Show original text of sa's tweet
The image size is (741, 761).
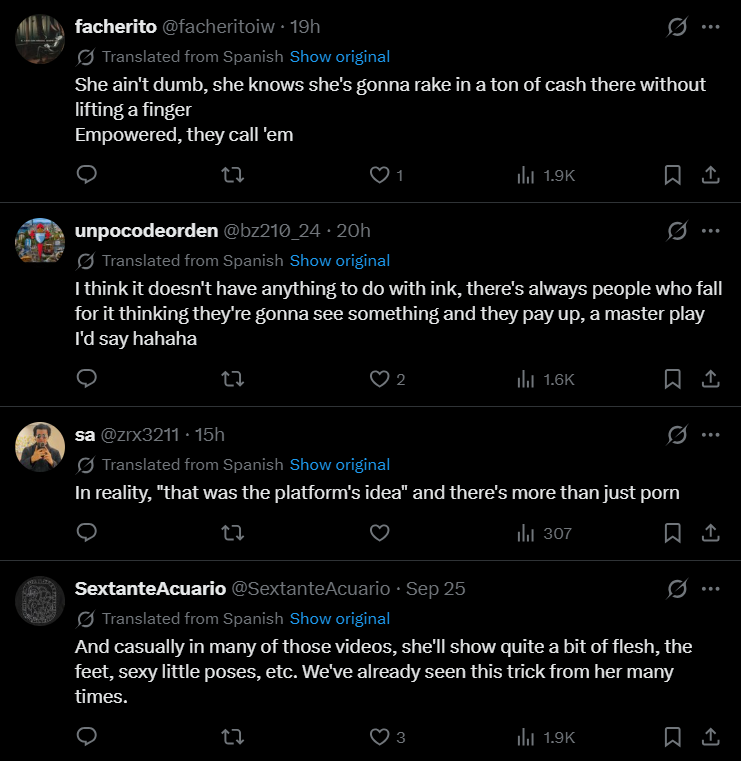tap(340, 464)
